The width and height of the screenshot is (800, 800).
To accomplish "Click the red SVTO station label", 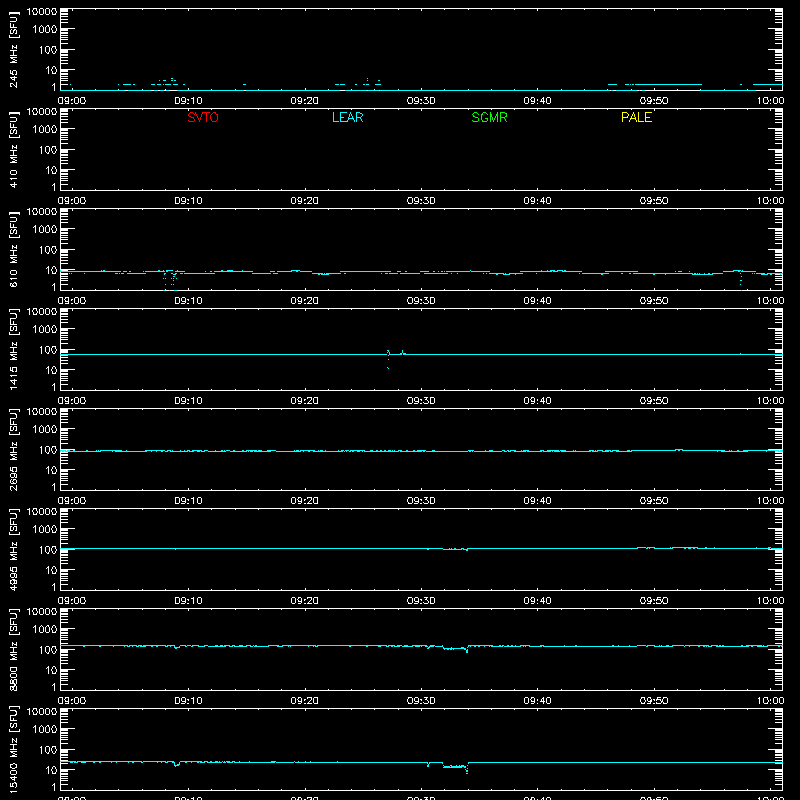I will [203, 117].
